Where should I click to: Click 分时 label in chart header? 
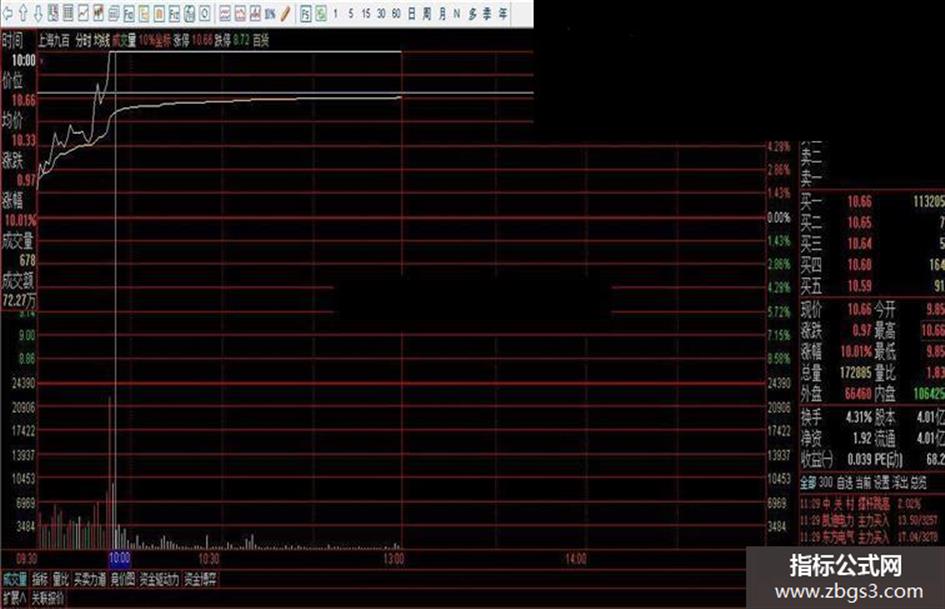[83, 41]
